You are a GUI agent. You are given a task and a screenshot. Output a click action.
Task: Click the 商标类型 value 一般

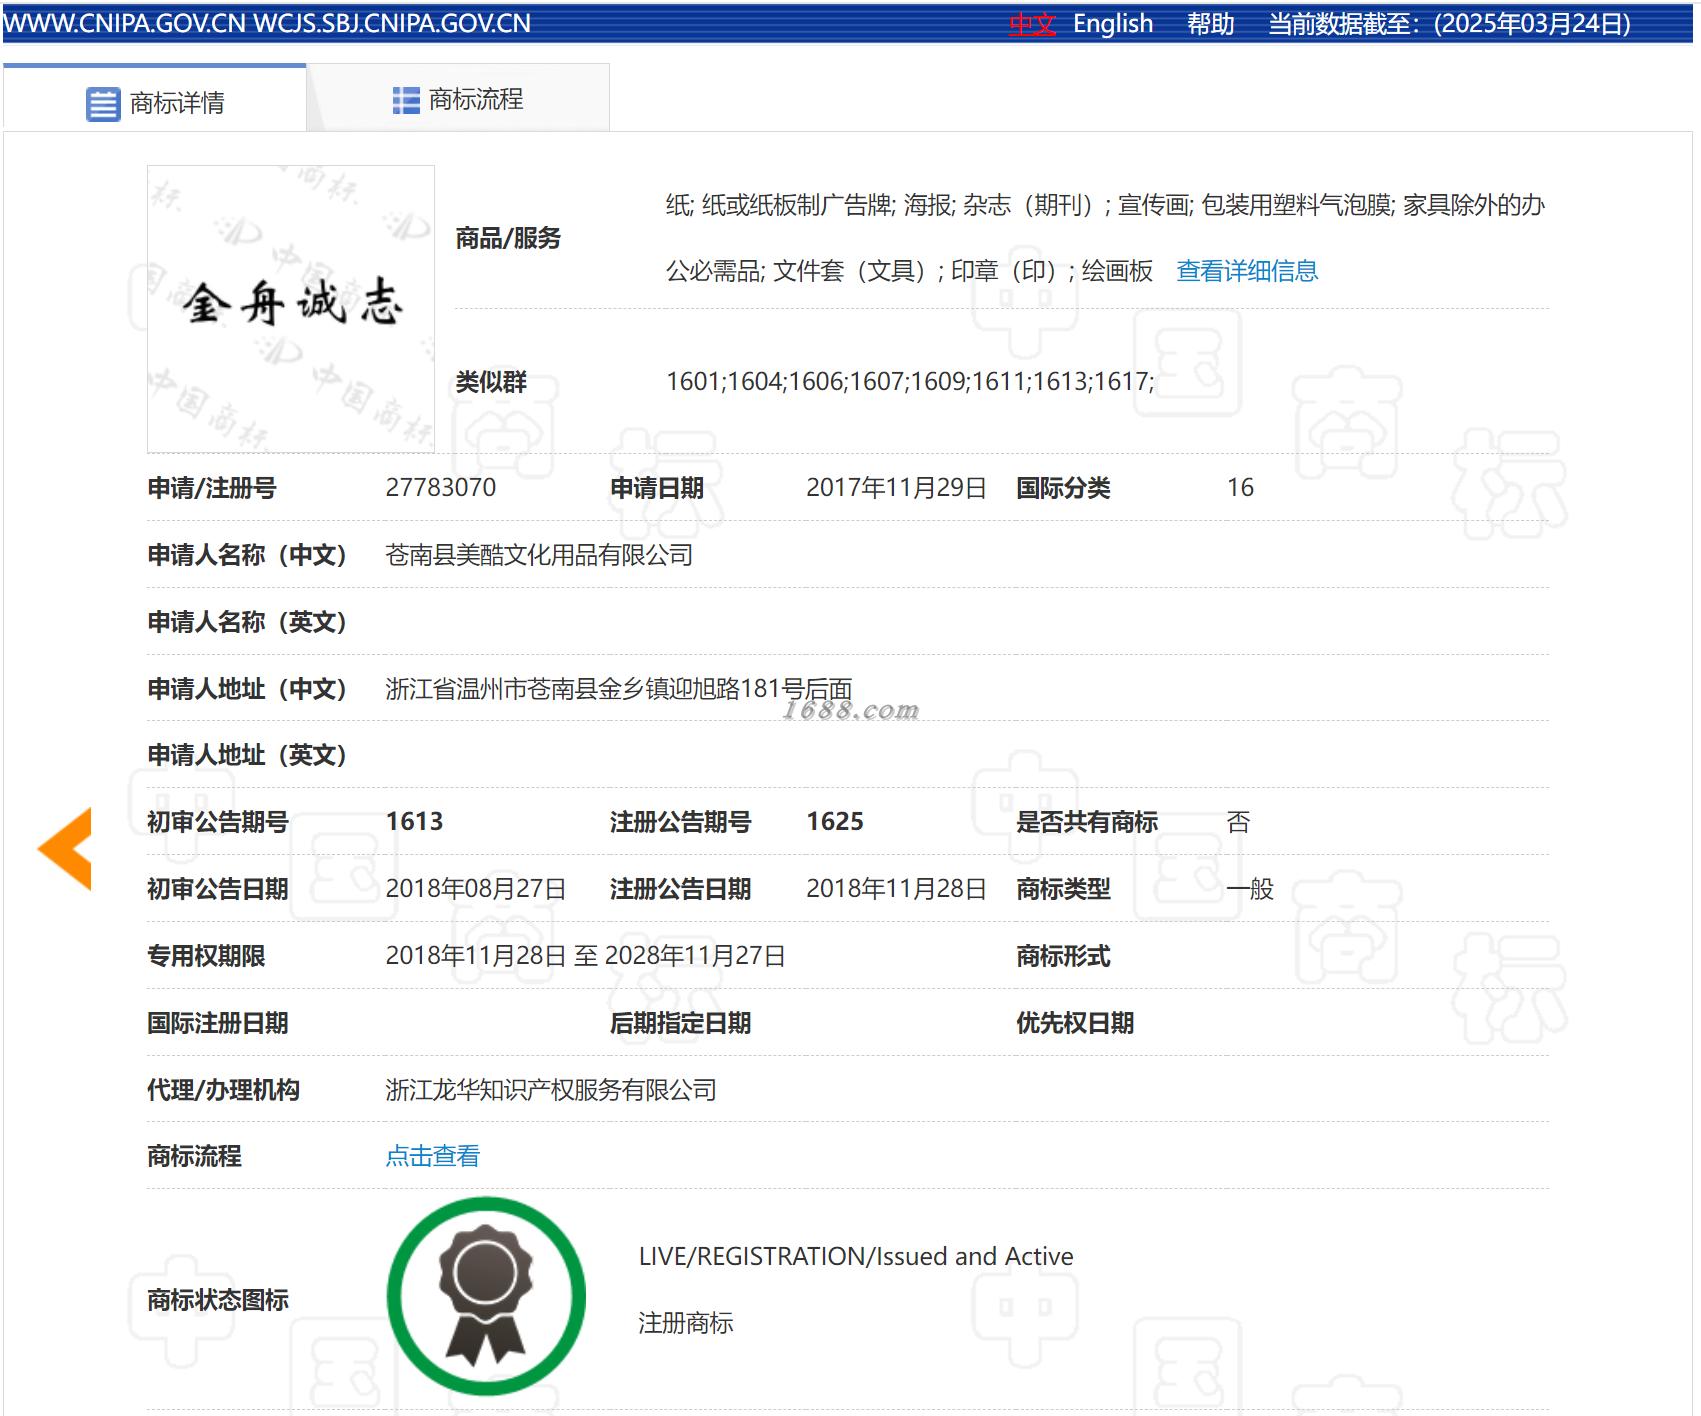(x=1250, y=889)
